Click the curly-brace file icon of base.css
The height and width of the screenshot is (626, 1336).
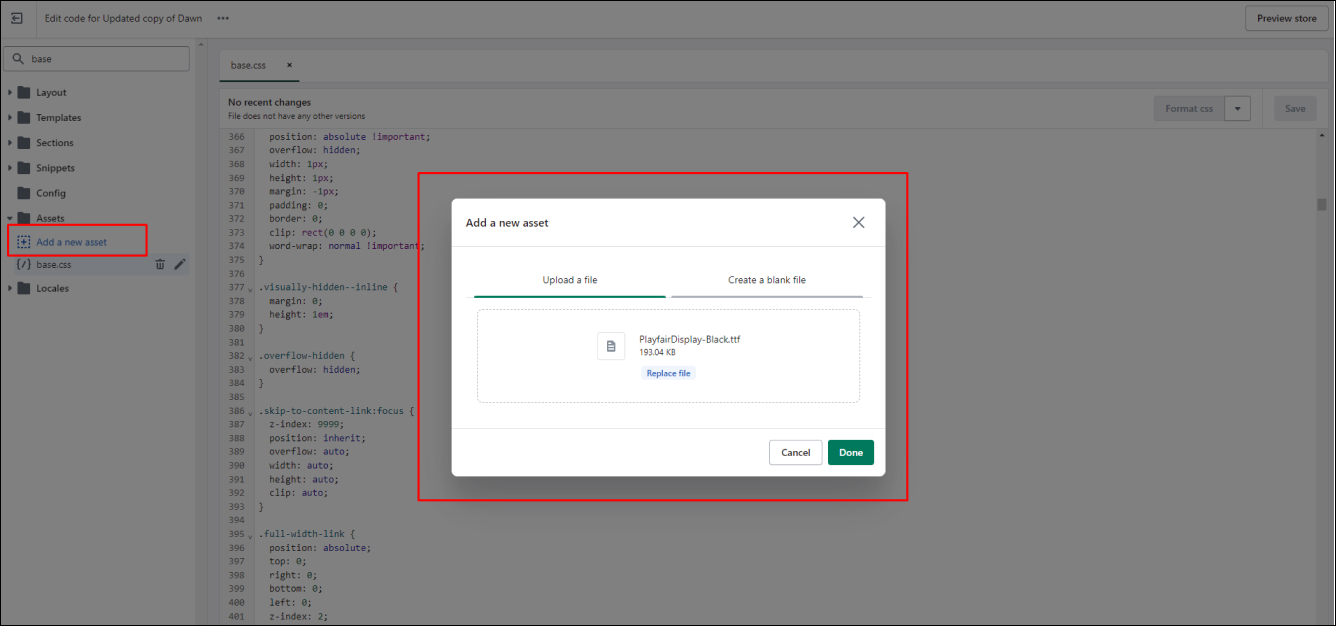(x=24, y=264)
